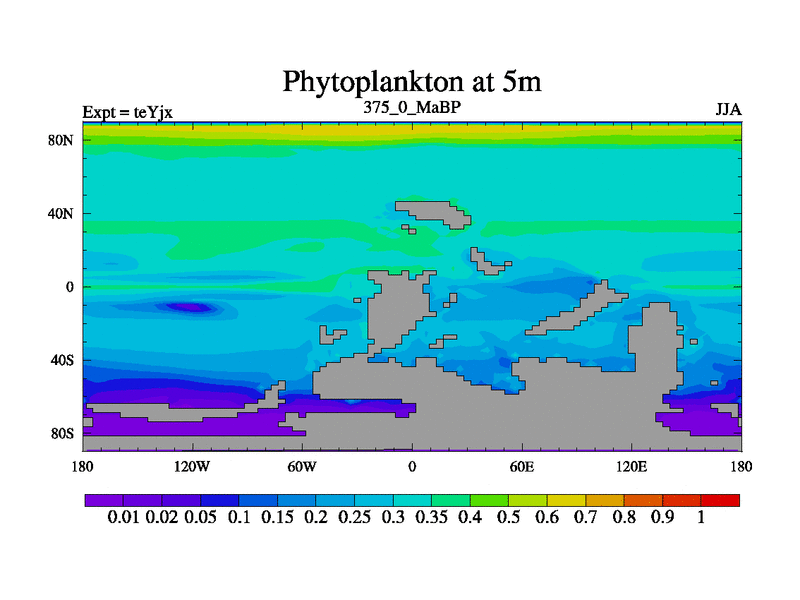800x600 pixels.
Task: Click the 0 longitude label on bottom axis
Action: 411,466
